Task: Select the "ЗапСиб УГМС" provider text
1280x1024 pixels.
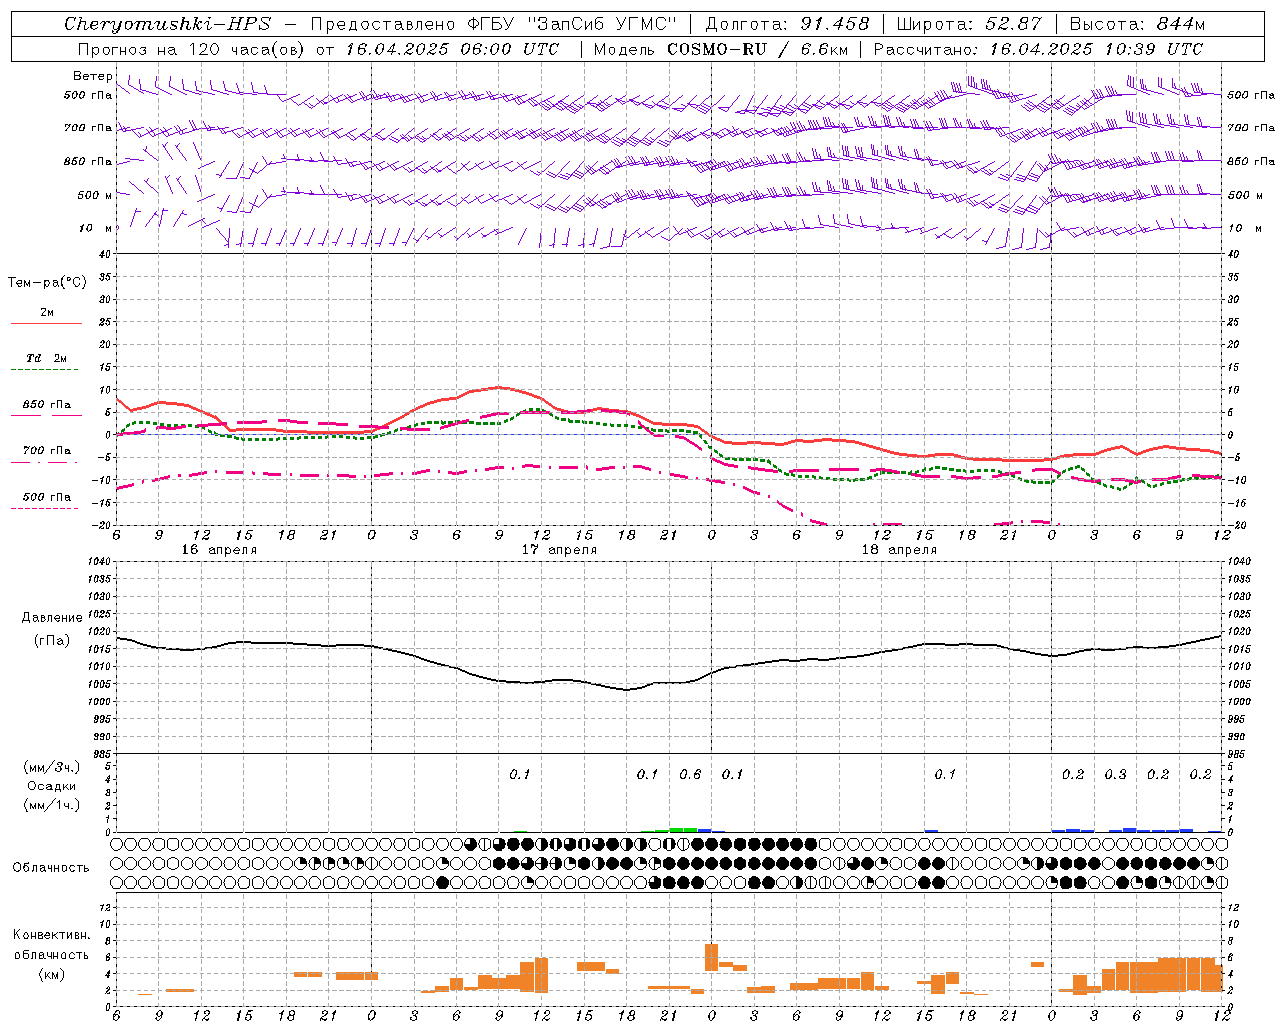Action: coord(601,24)
